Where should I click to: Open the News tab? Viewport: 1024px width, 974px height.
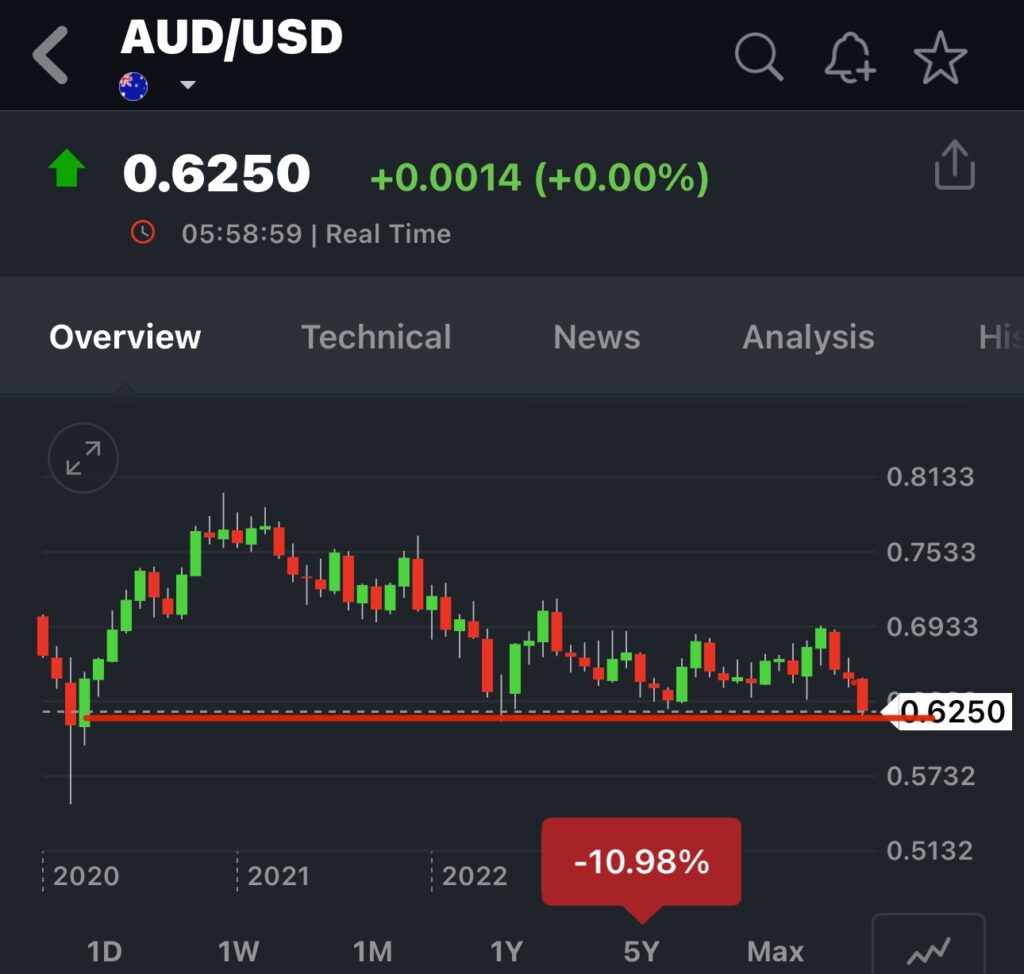[597, 337]
